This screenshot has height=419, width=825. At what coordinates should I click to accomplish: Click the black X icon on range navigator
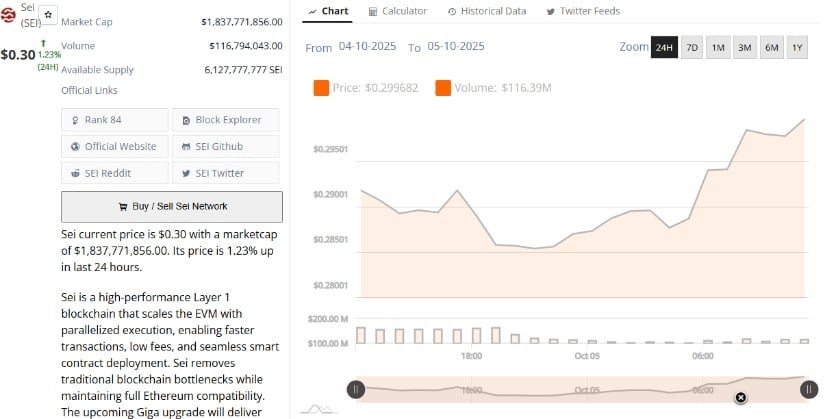[x=740, y=397]
